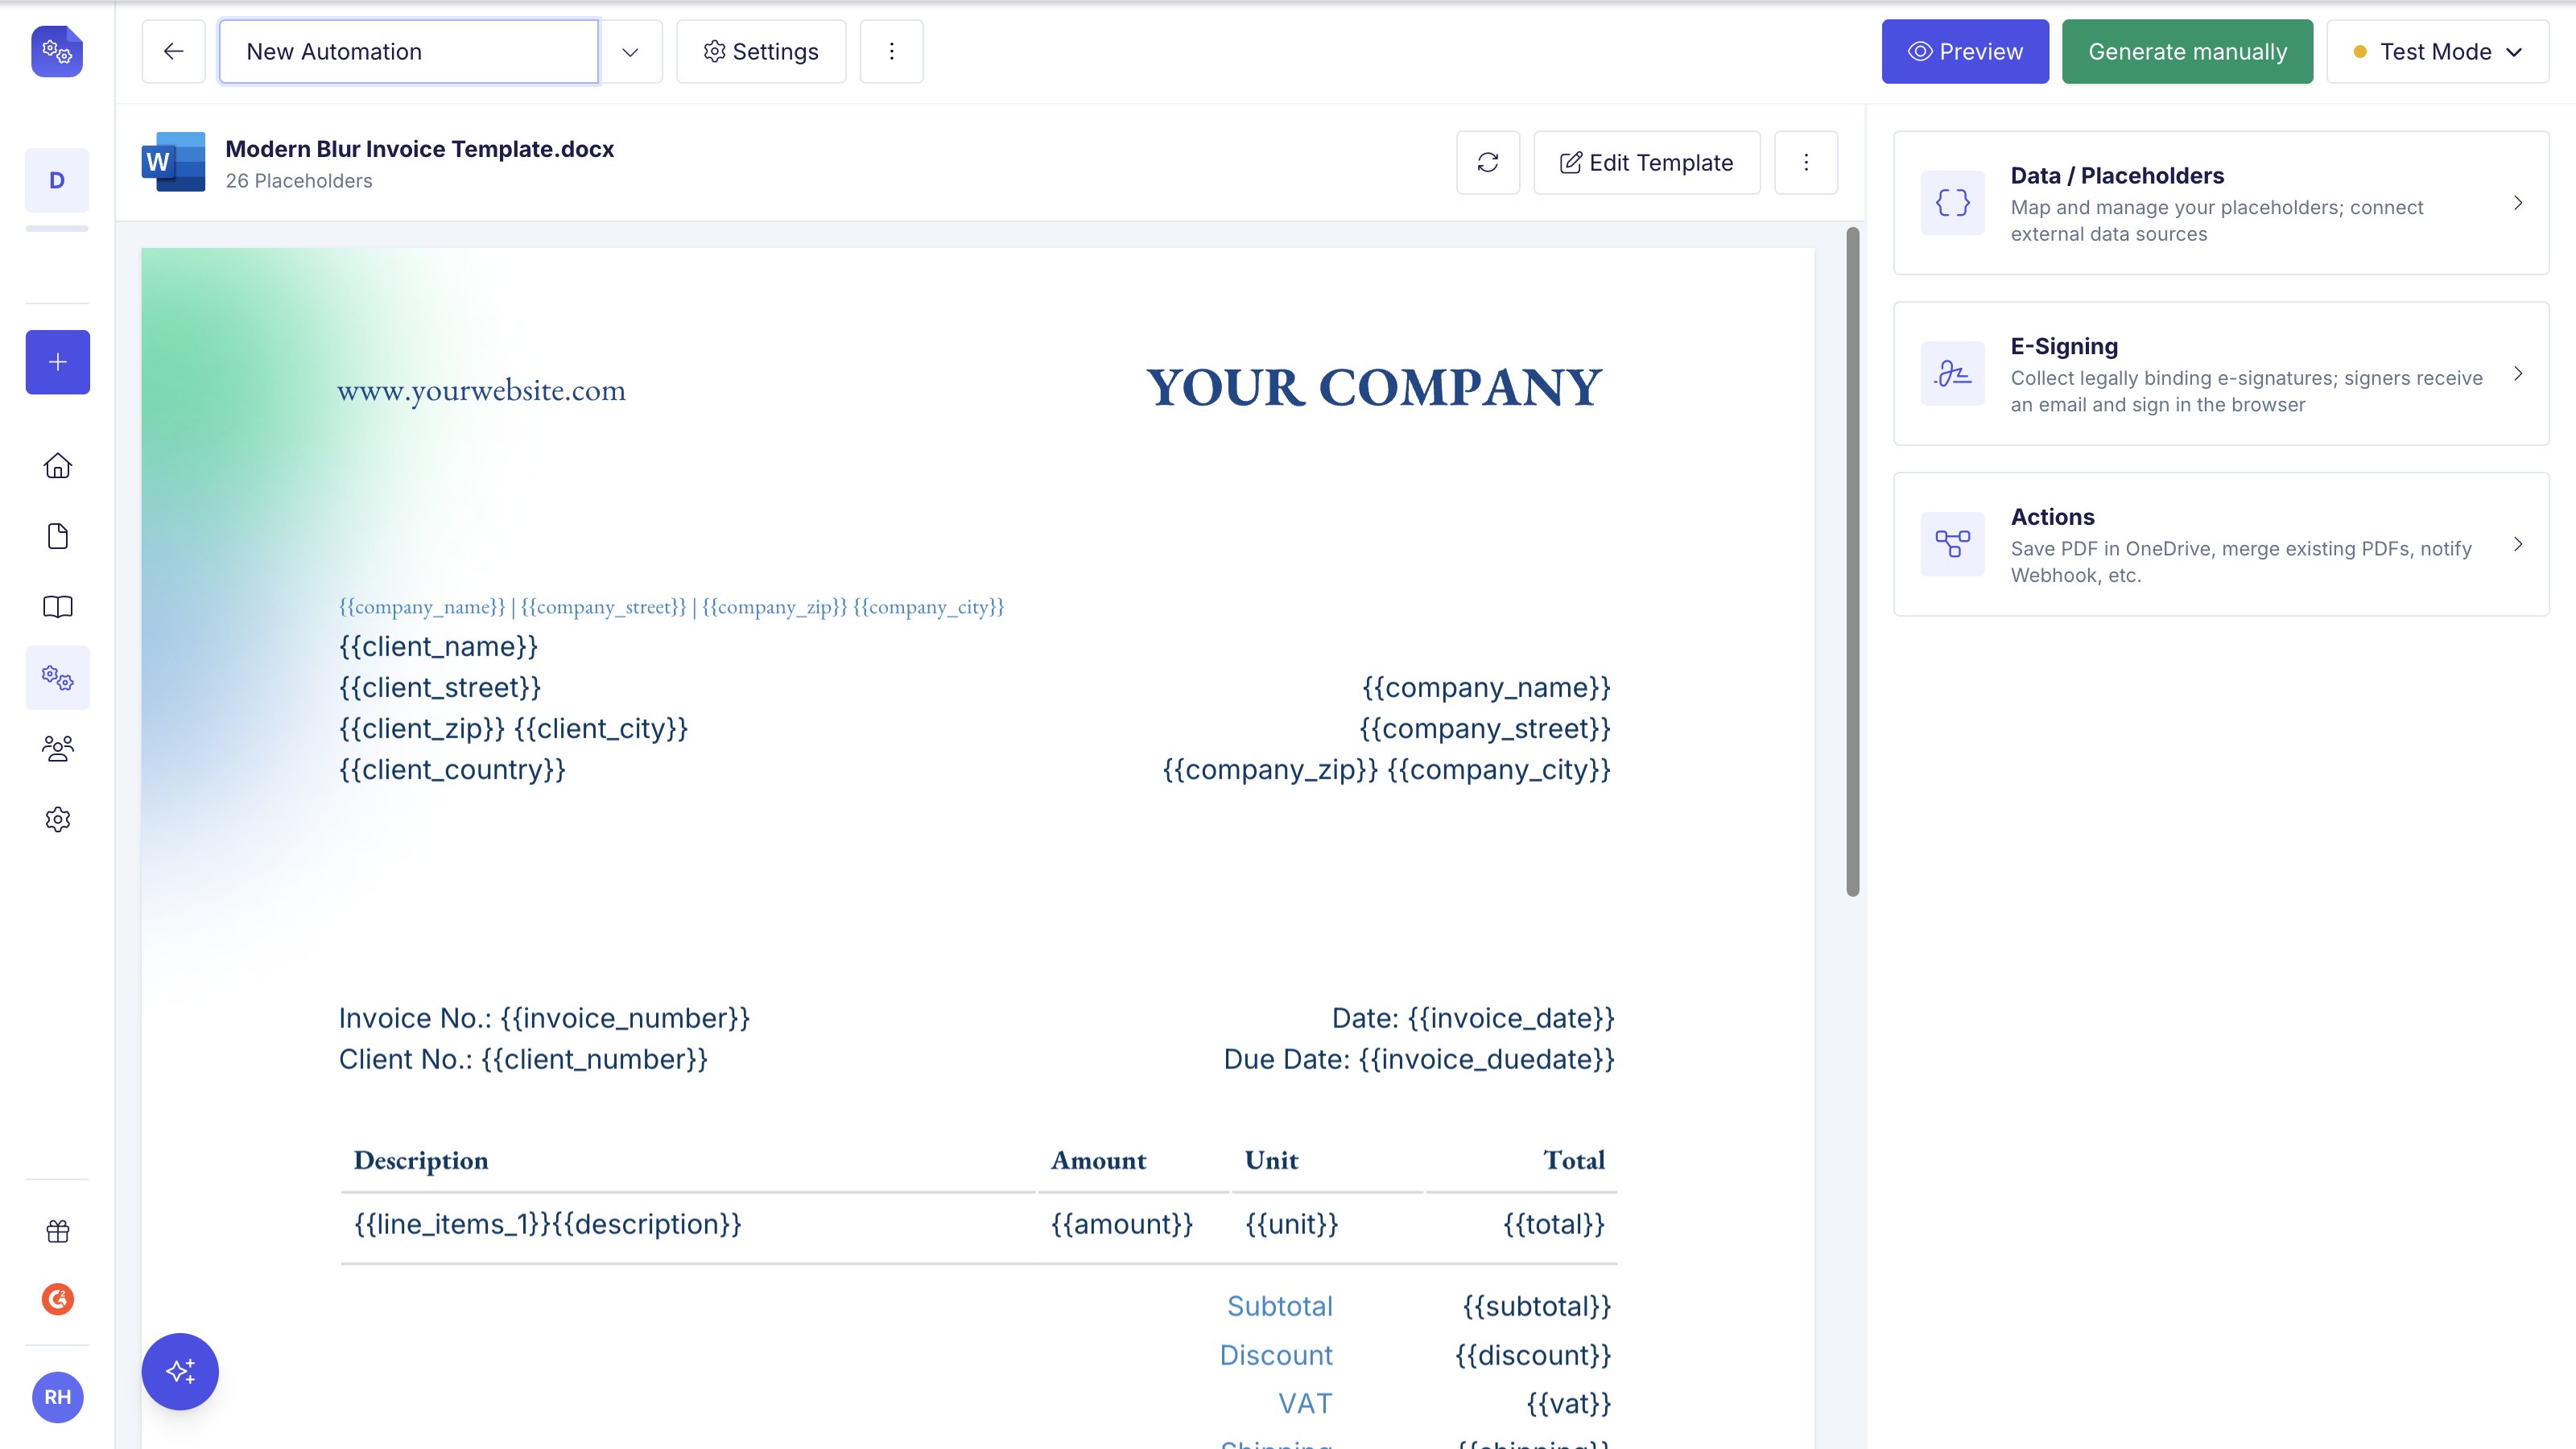Click the {{line_items_1}}{{description}} cell
Screen dimensions: 2576x1449
click(548, 1224)
